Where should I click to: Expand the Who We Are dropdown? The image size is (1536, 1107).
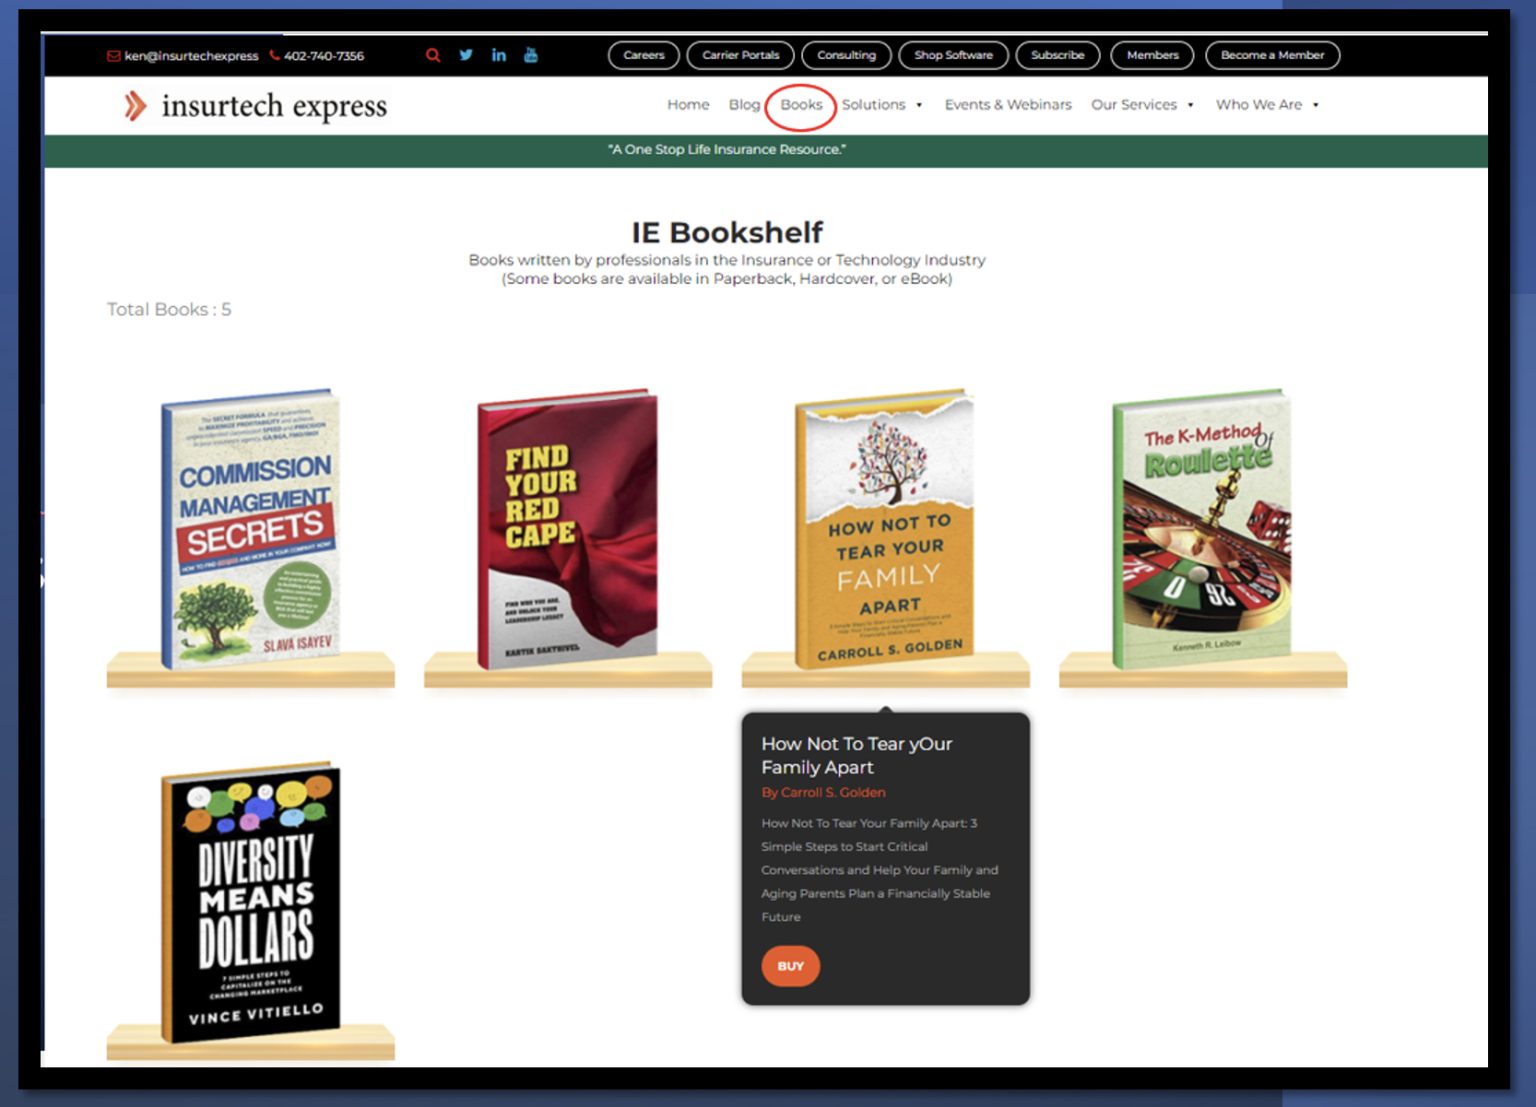1267,104
